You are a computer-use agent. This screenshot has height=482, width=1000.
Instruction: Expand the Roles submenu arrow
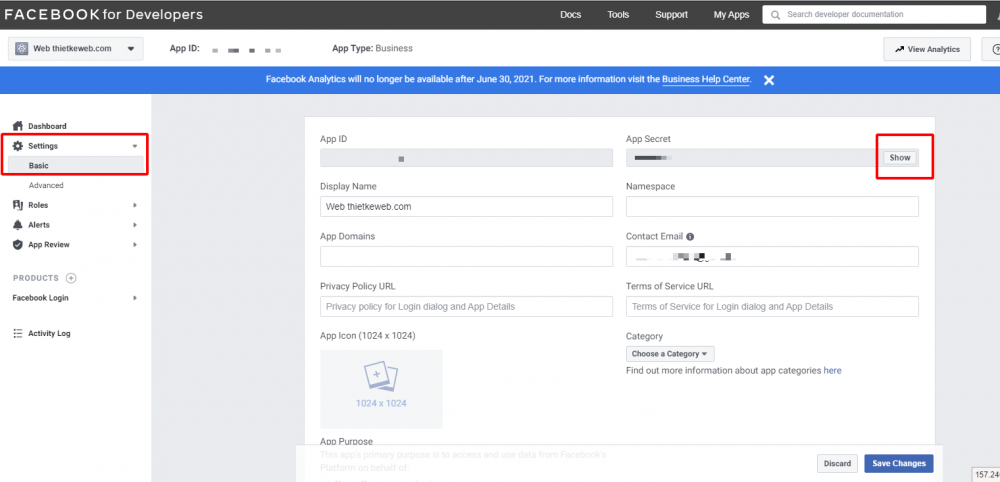135,205
